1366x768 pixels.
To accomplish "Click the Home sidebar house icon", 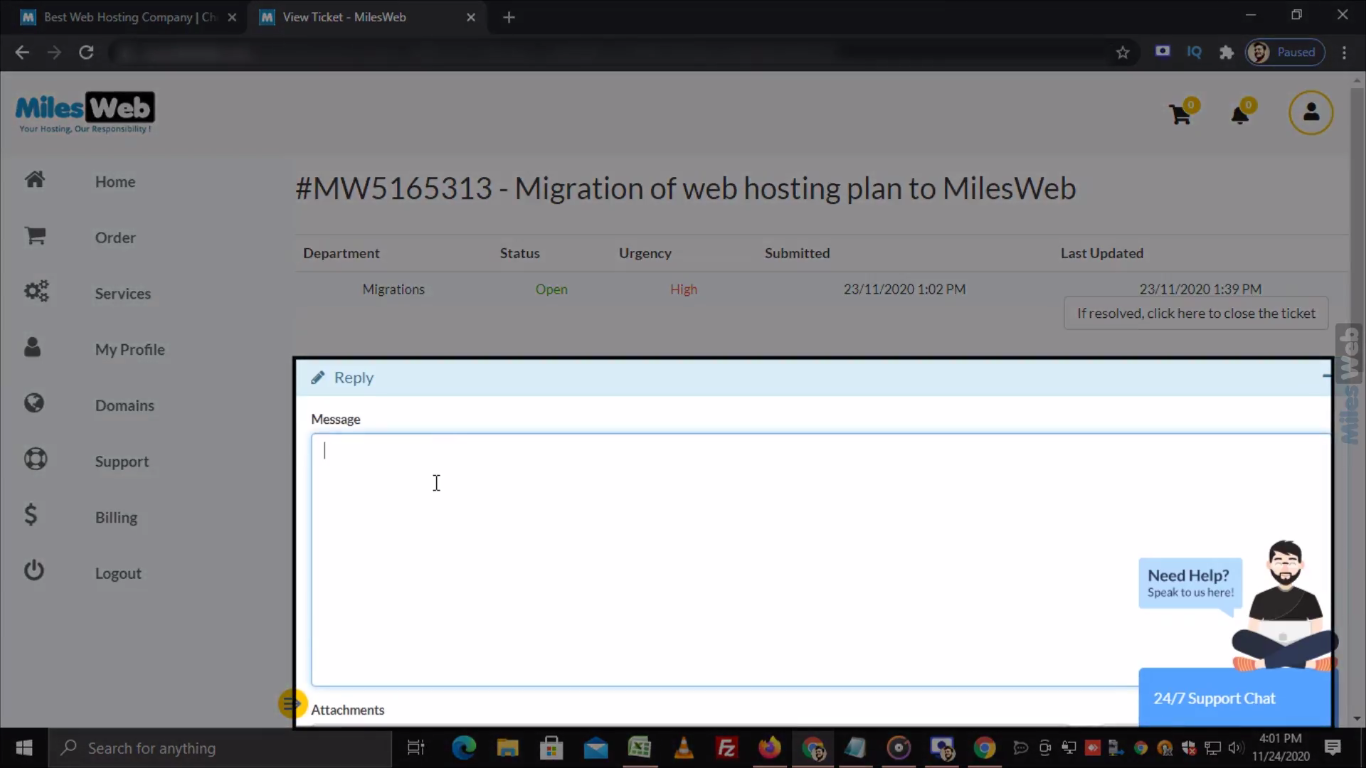I will click(x=35, y=180).
